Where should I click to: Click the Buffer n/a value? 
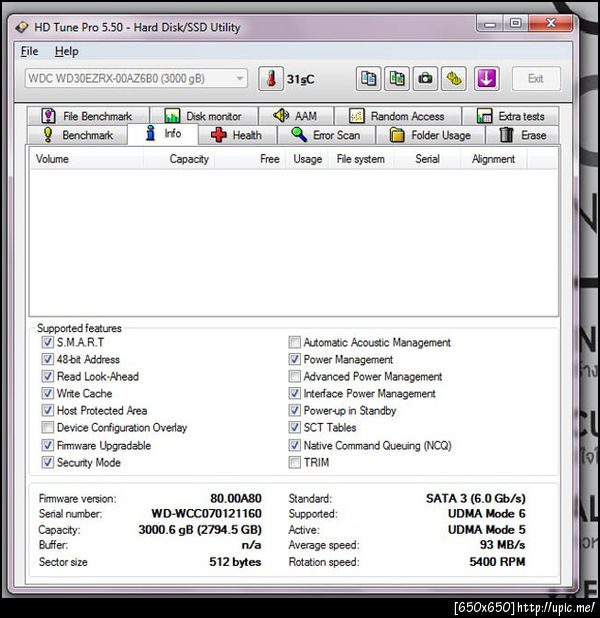(x=252, y=545)
